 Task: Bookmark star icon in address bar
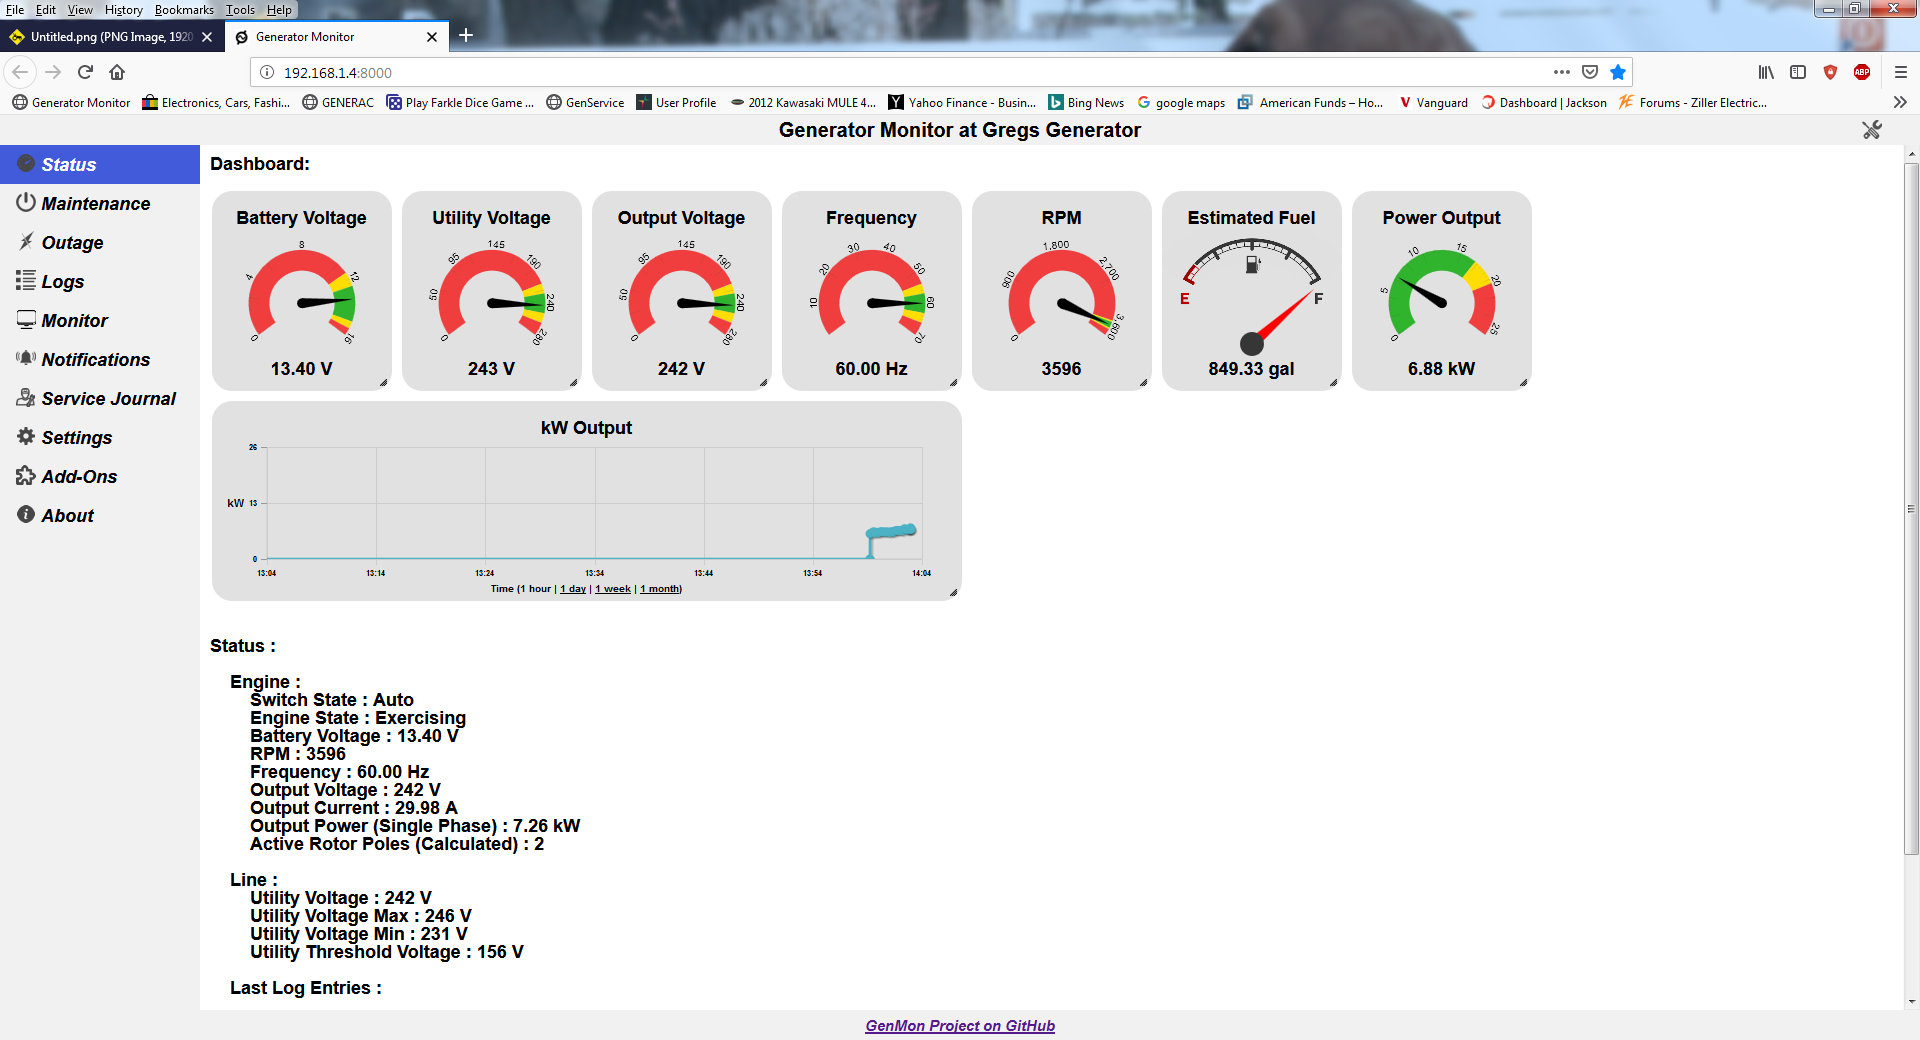pos(1618,72)
